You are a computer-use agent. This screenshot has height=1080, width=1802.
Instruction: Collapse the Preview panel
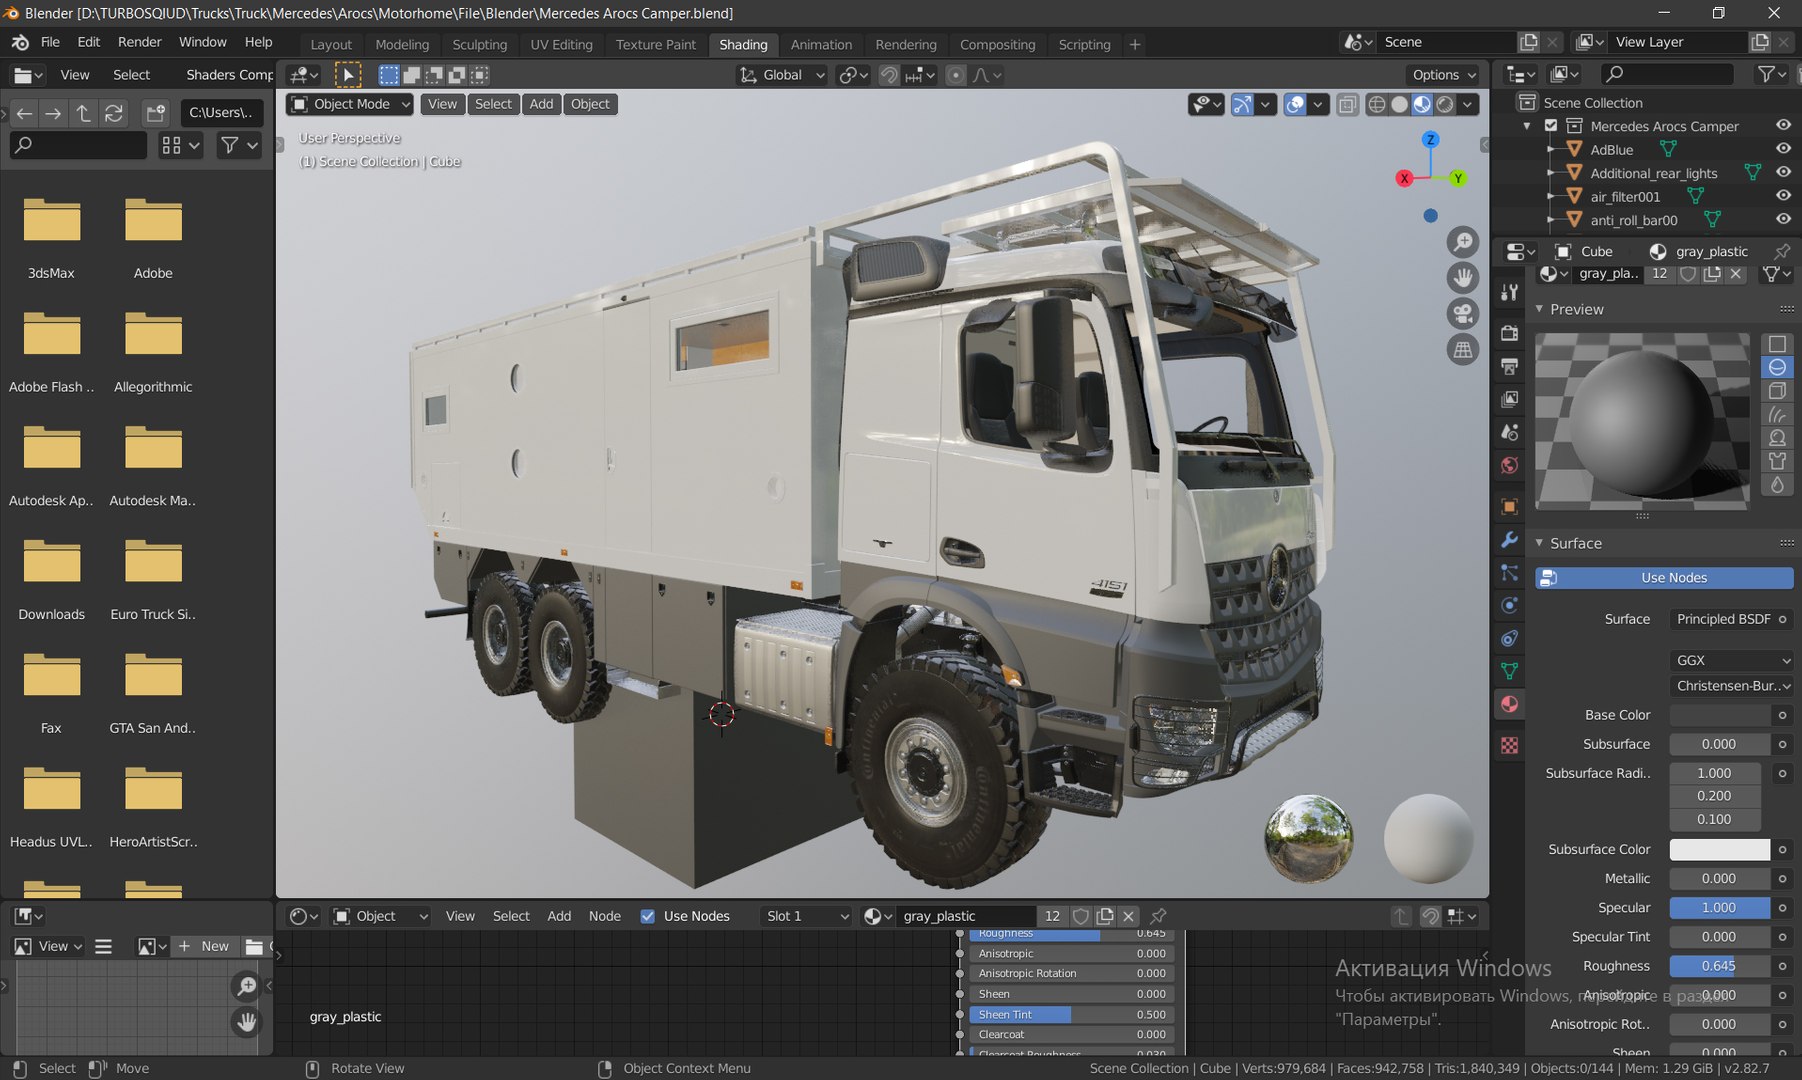1539,309
